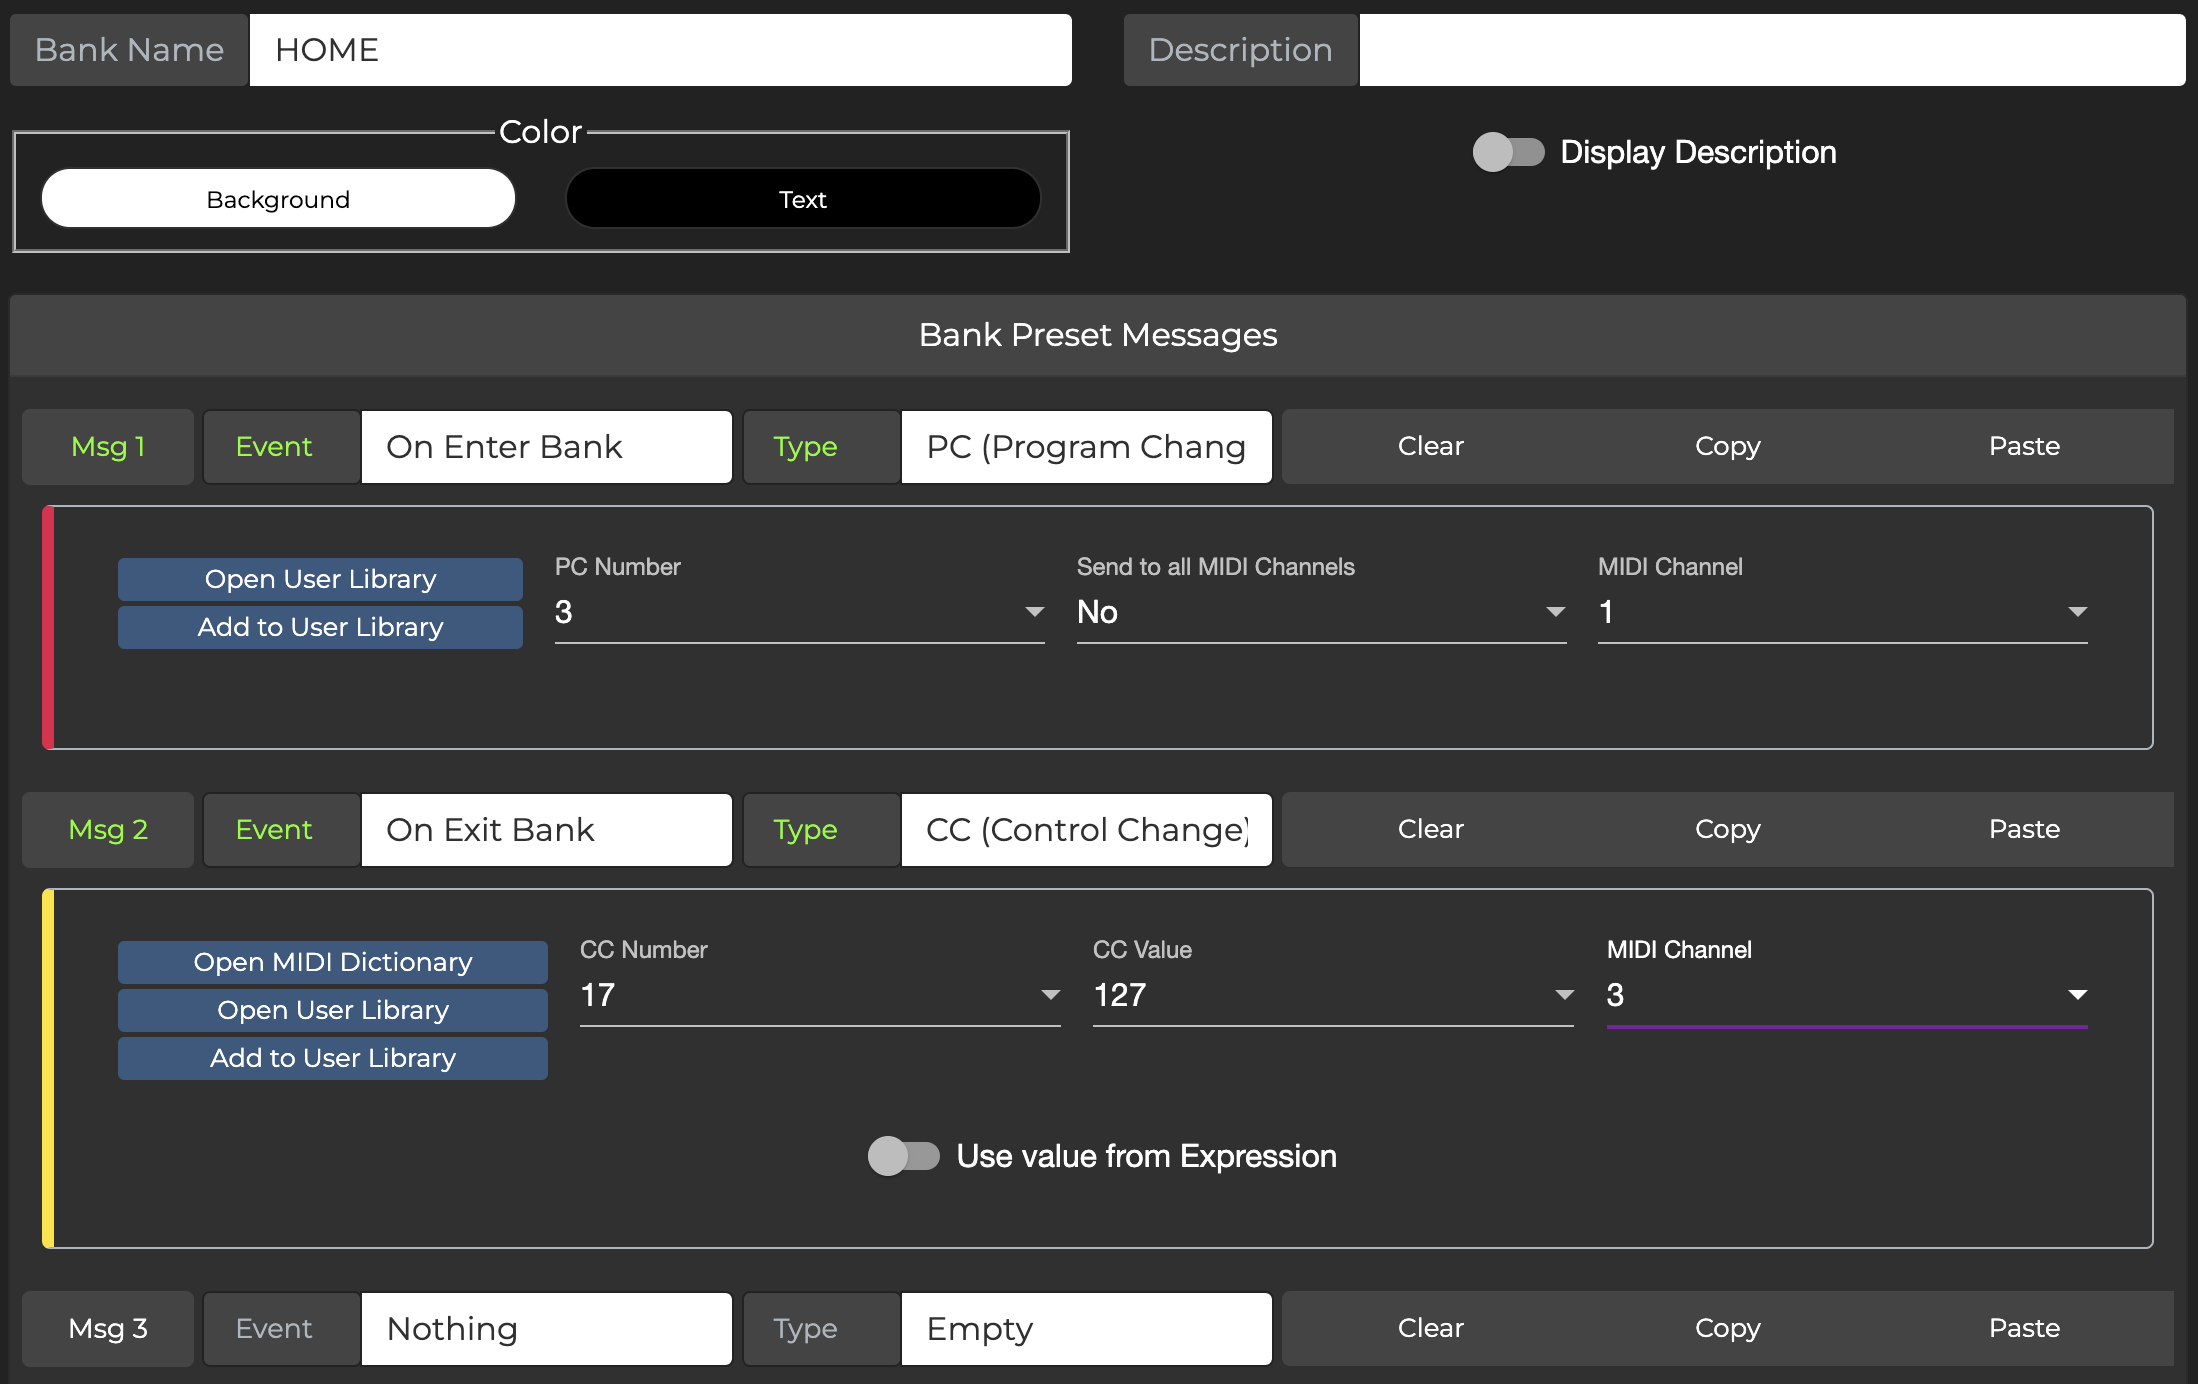
Task: Open the MIDI Dictionary
Action: click(x=332, y=962)
